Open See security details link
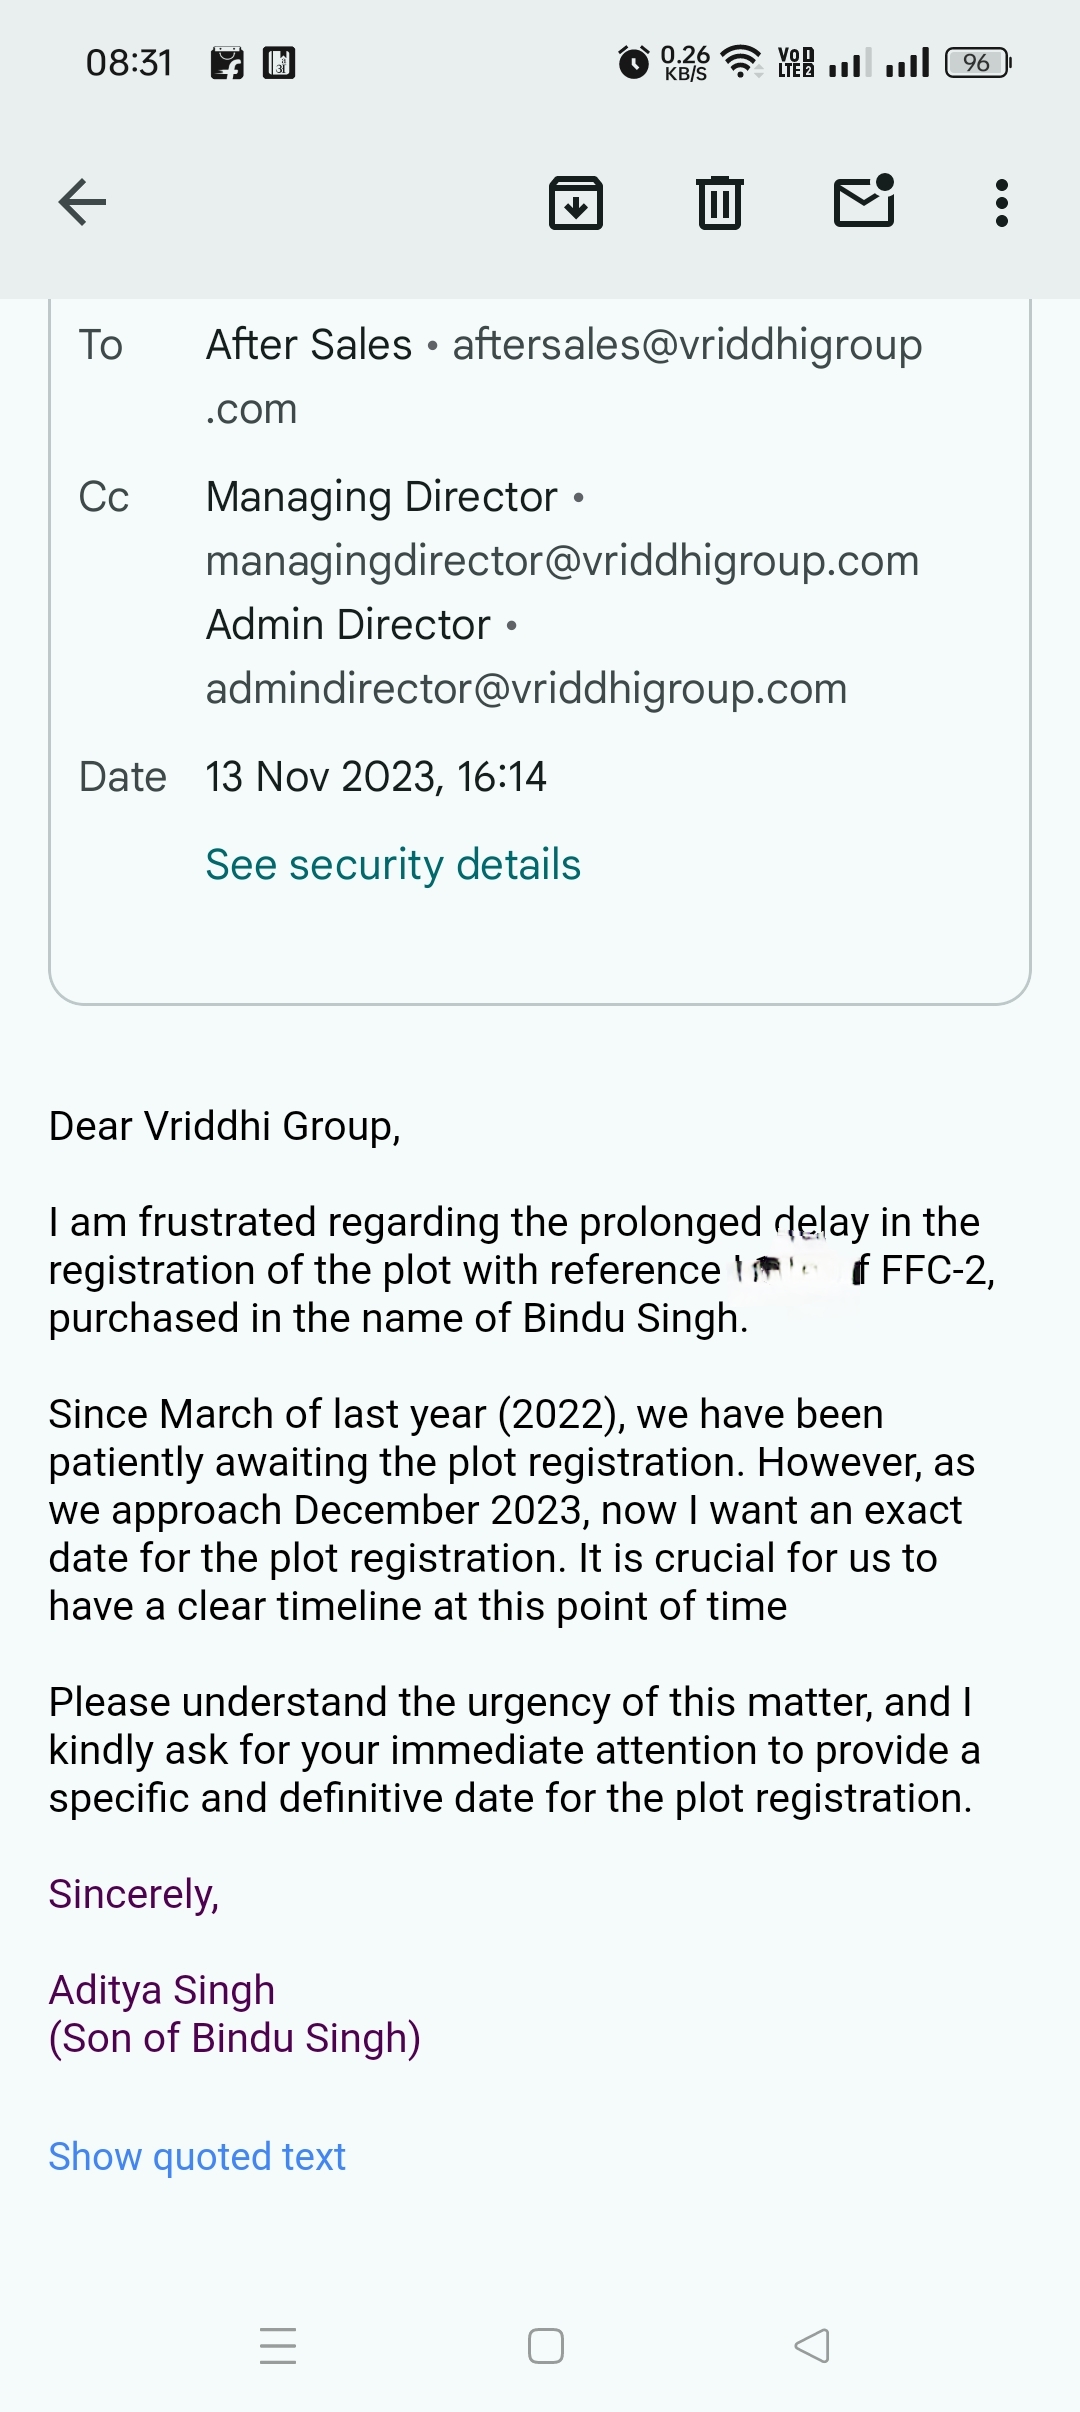 coord(393,865)
